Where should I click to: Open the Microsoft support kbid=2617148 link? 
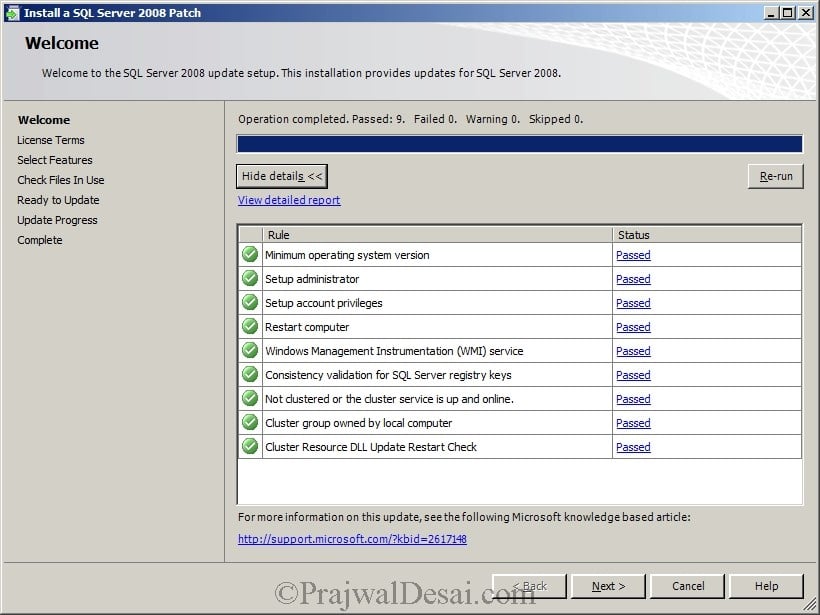(352, 539)
